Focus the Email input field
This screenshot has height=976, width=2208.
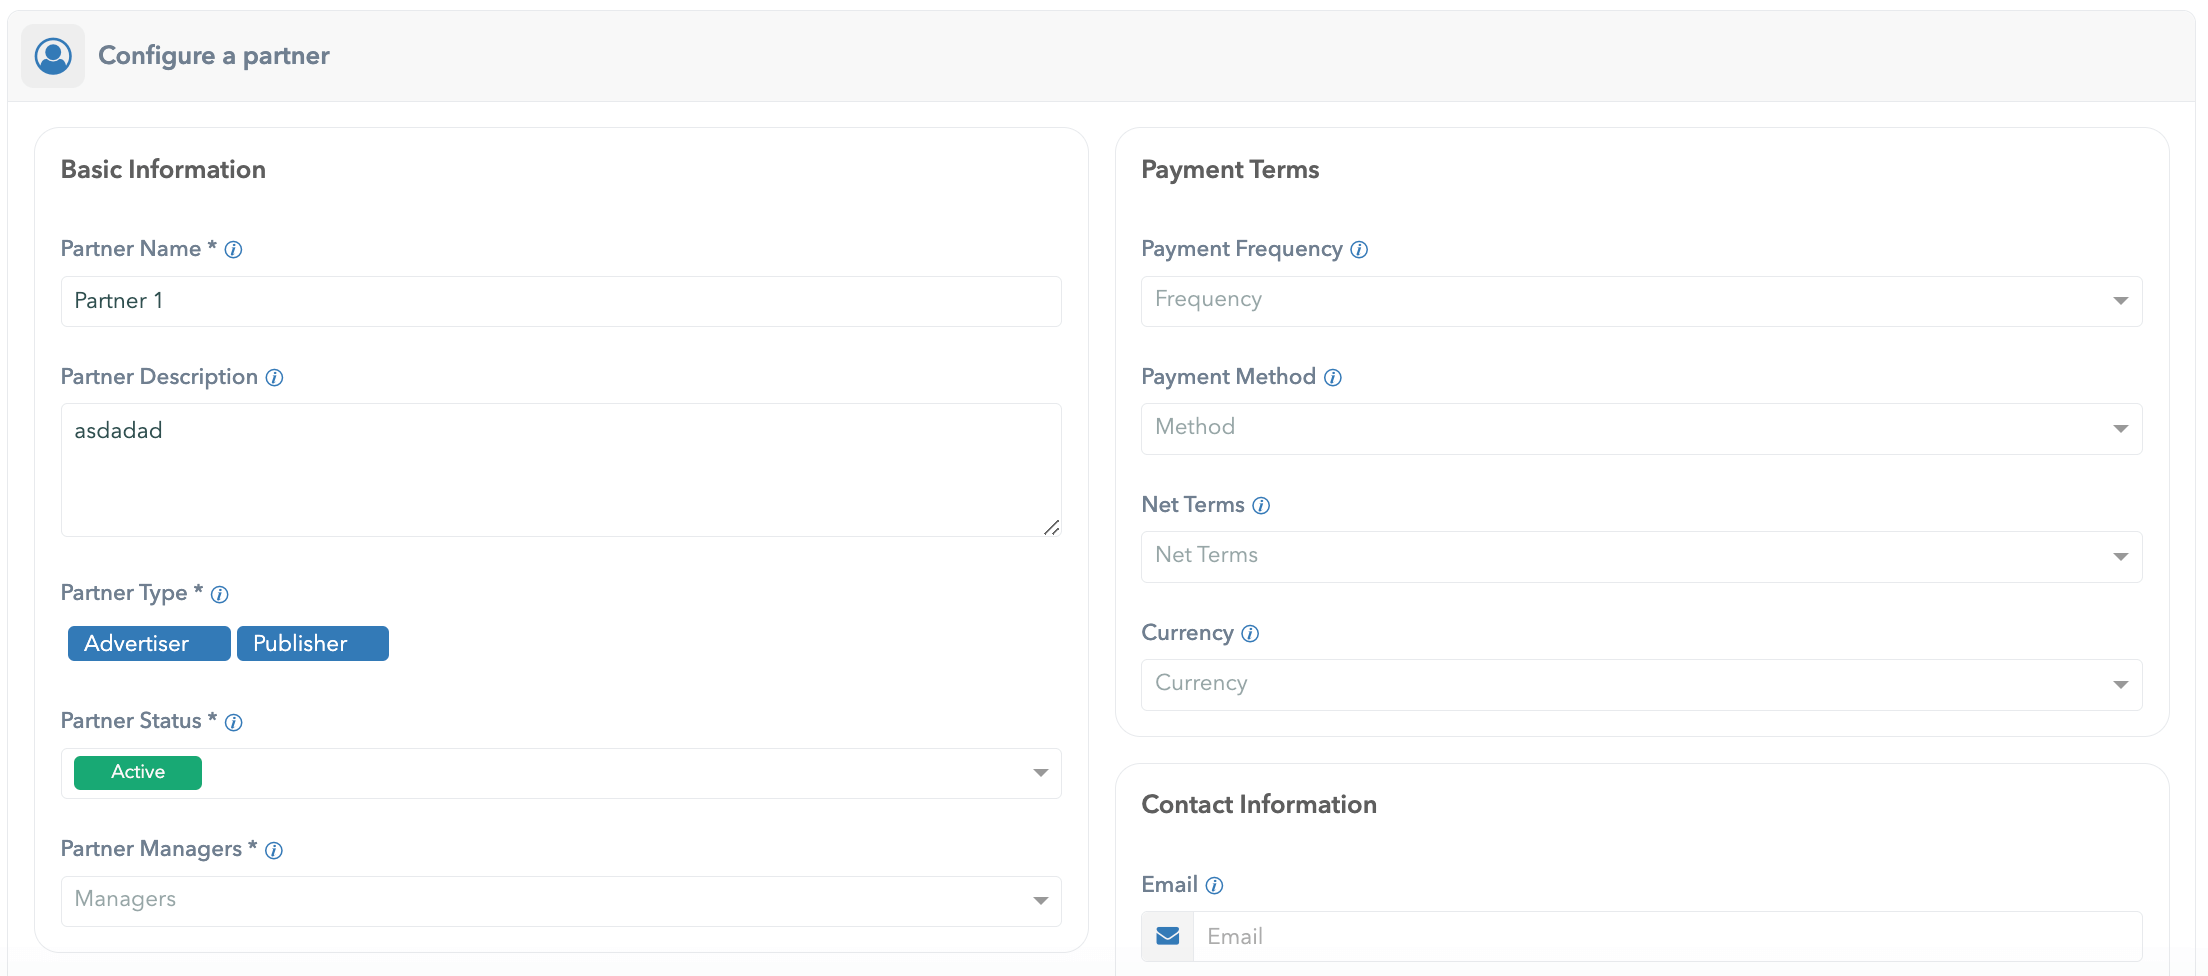pyautogui.click(x=1666, y=936)
